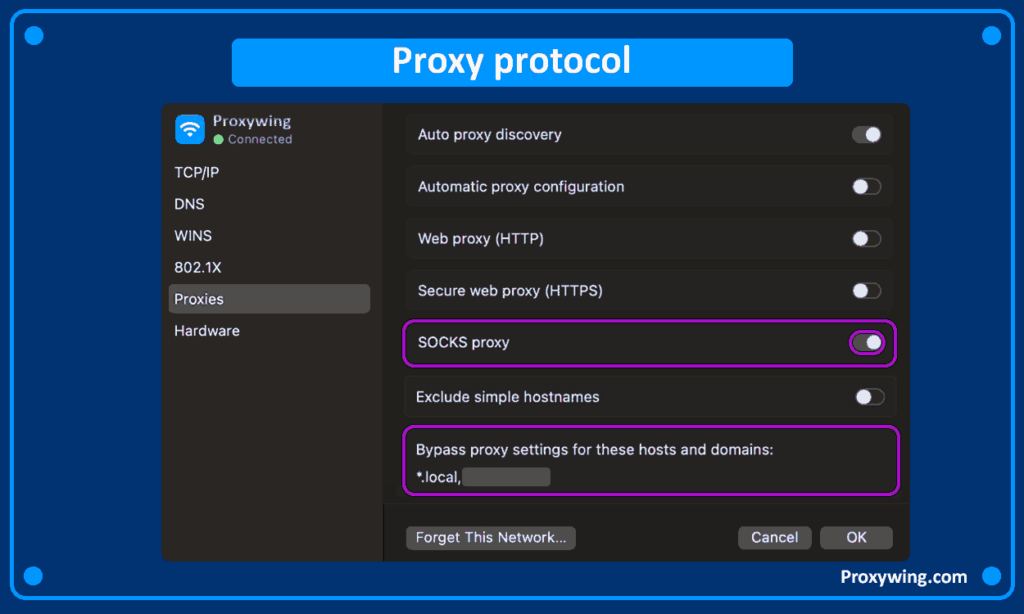This screenshot has height=614, width=1024.
Task: Confirm settings with the OK button
Action: click(x=856, y=538)
